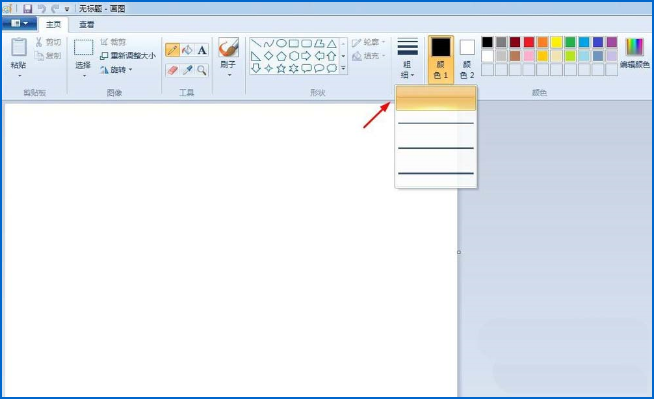This screenshot has height=400, width=654.
Task: Select the Color picker eyedropper tool
Action: 187,70
